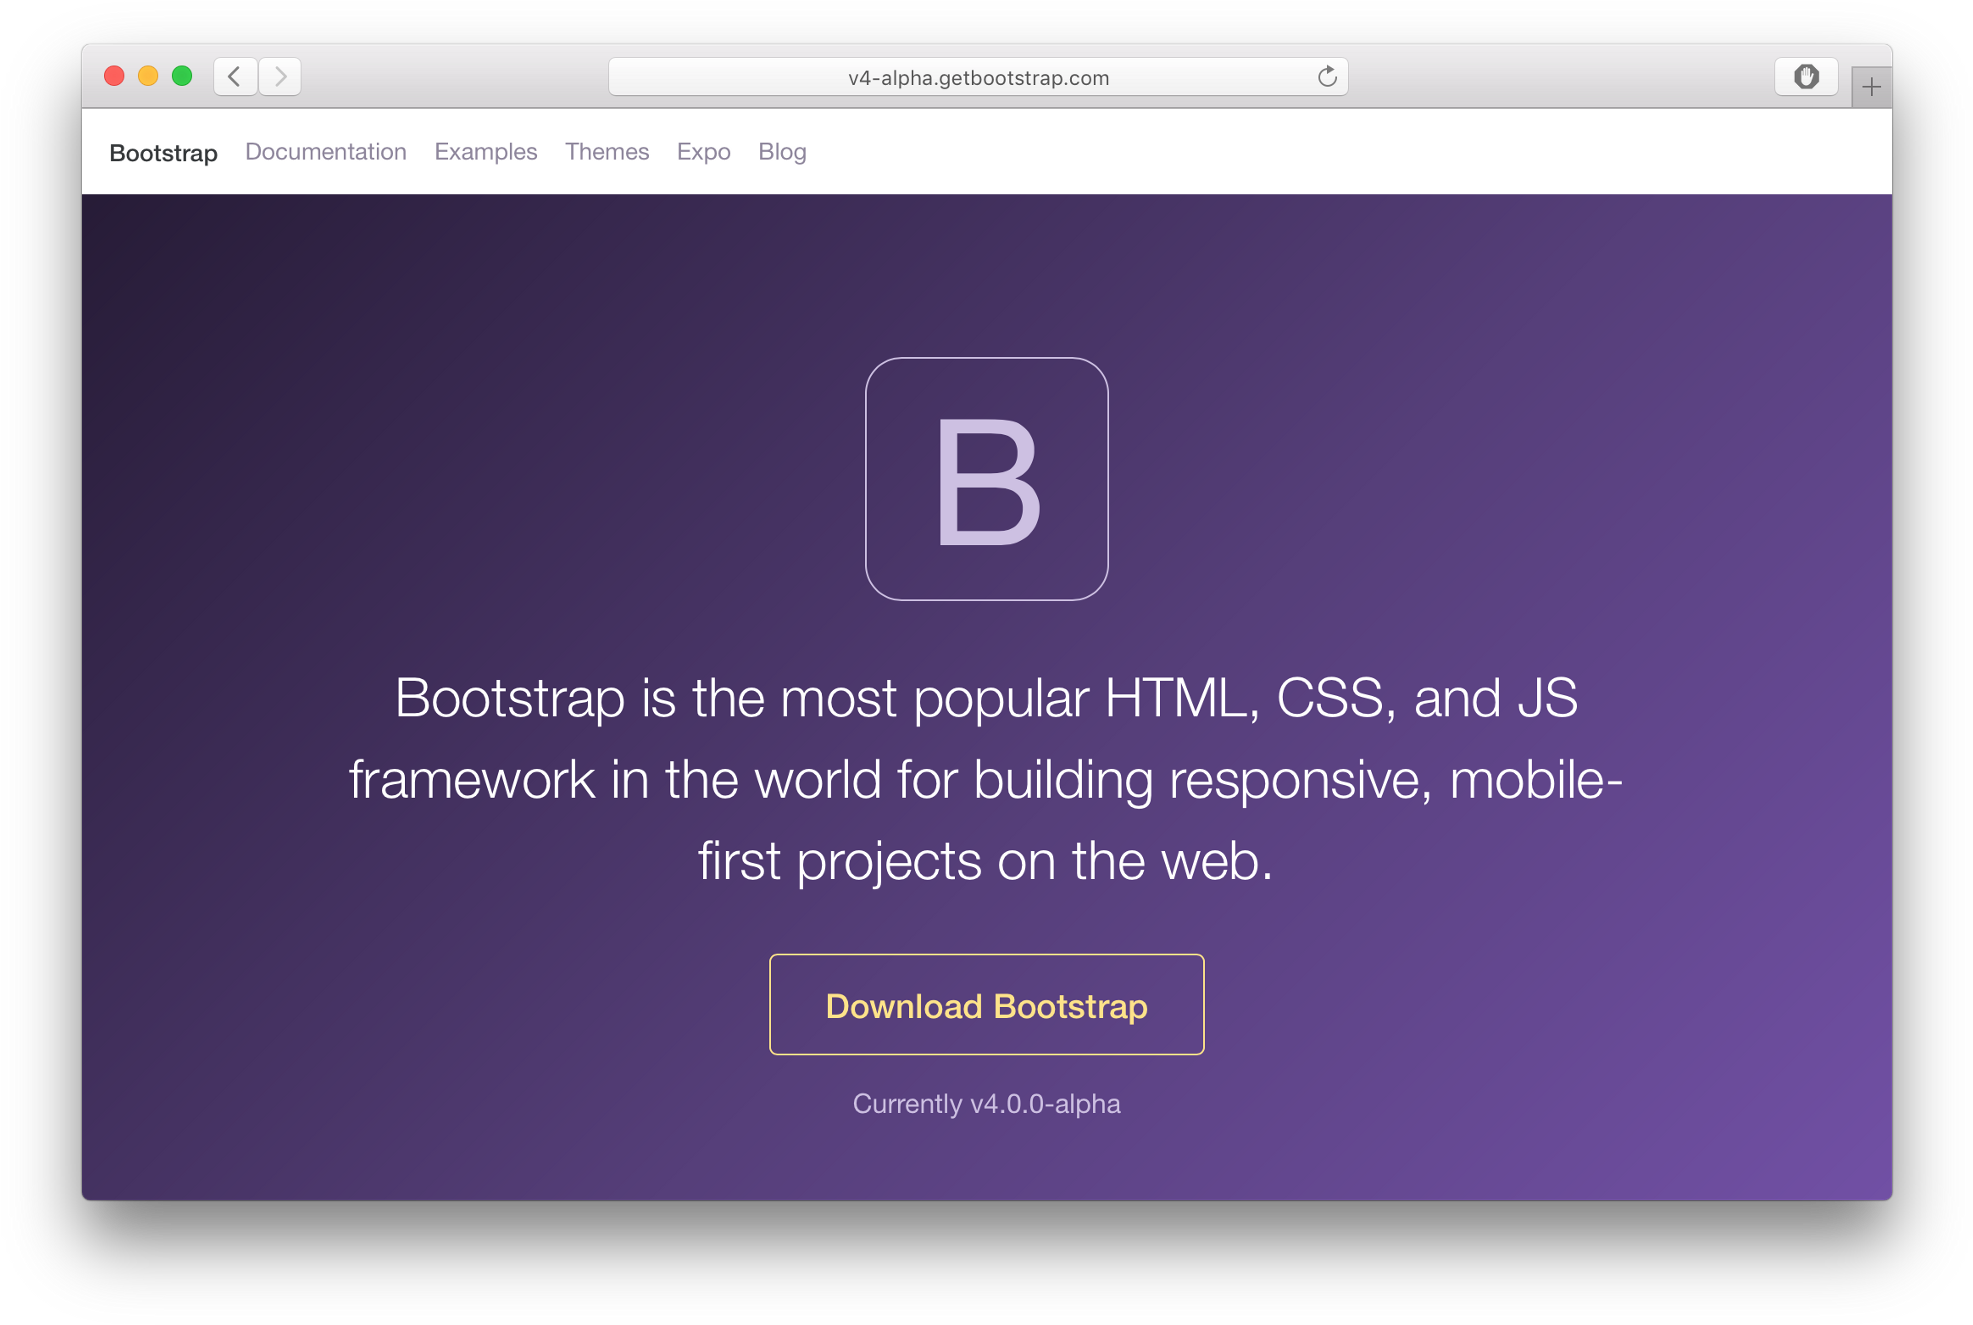Image resolution: width=1973 pixels, height=1325 pixels.
Task: Click the hand-shaped extension icon
Action: click(x=1805, y=76)
